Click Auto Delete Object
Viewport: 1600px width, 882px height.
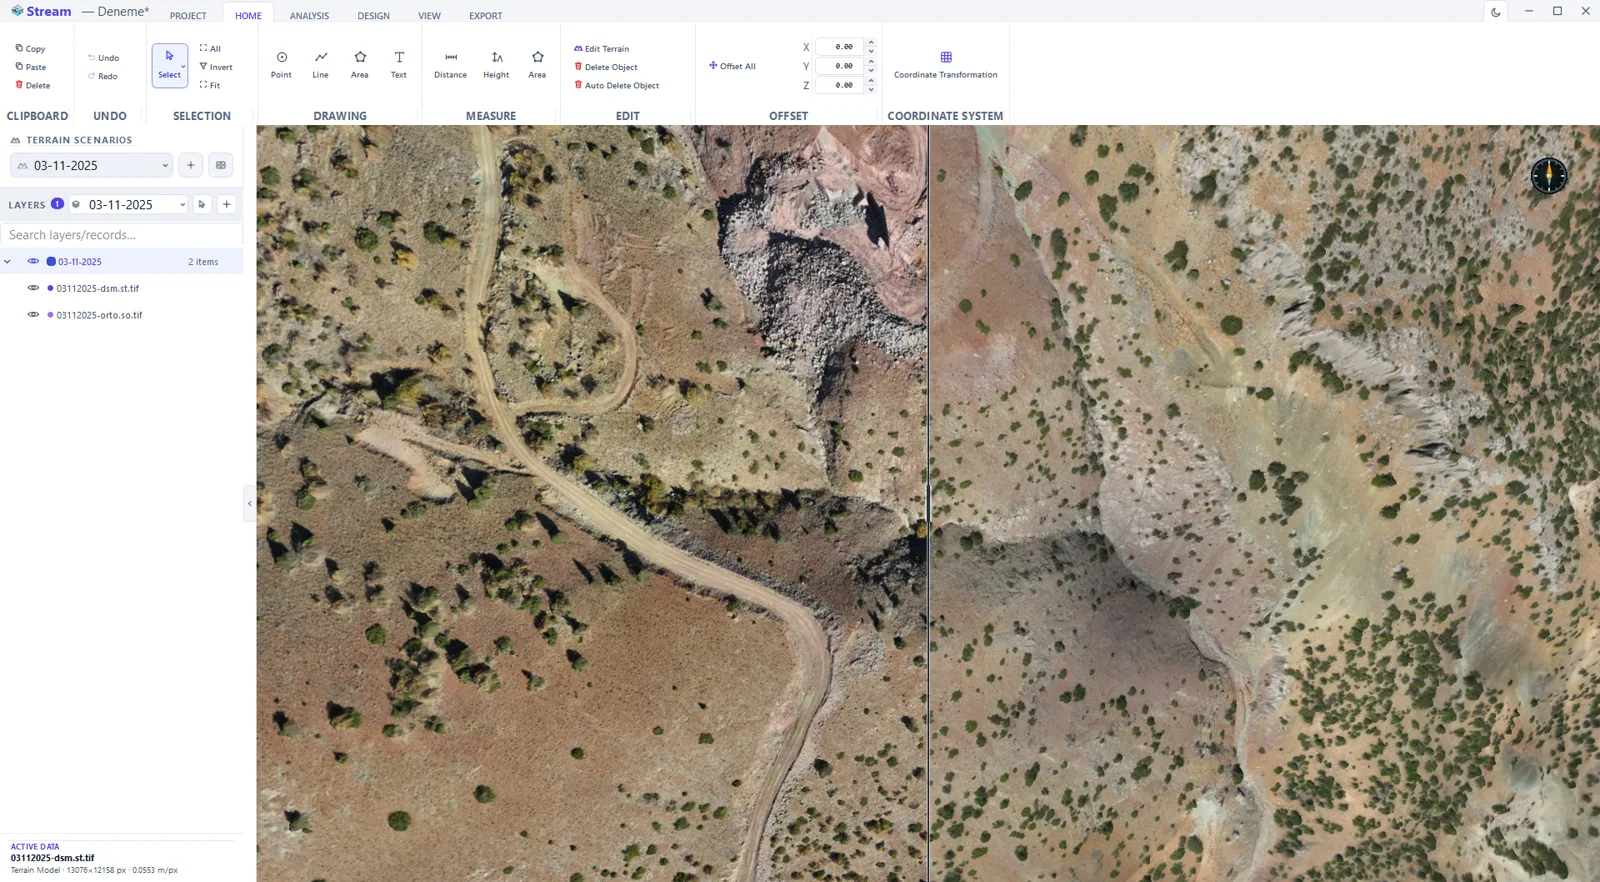pos(617,85)
